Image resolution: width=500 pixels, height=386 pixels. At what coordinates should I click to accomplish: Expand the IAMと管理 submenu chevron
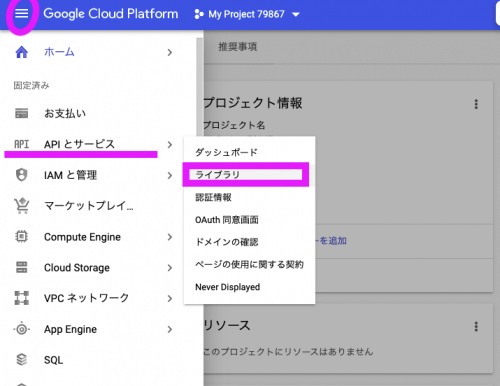170,175
